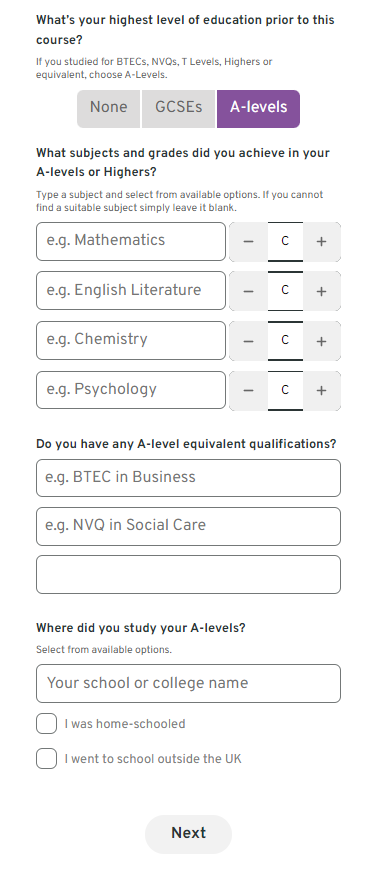Lower the English Literature grade using minus
This screenshot has height=872, width=370.
249,291
